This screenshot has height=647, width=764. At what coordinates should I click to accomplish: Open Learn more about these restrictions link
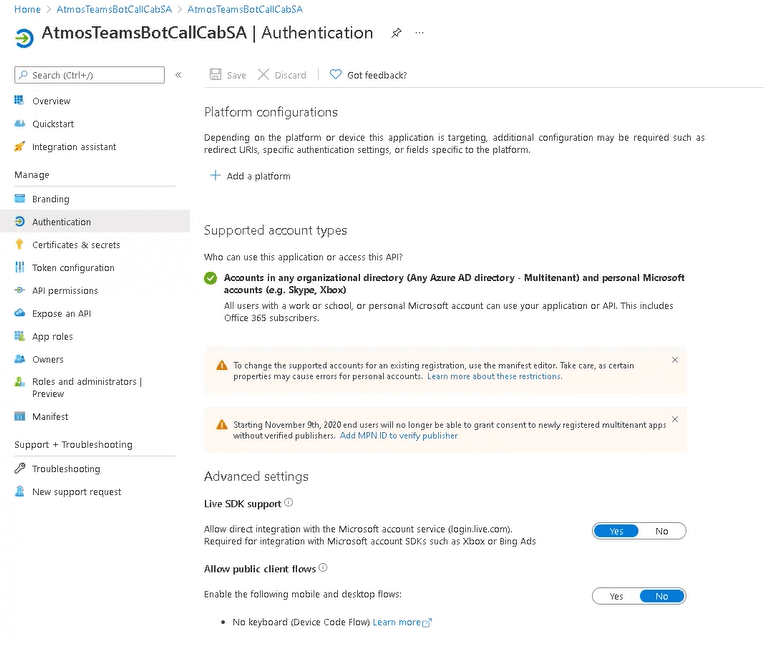(x=494, y=376)
